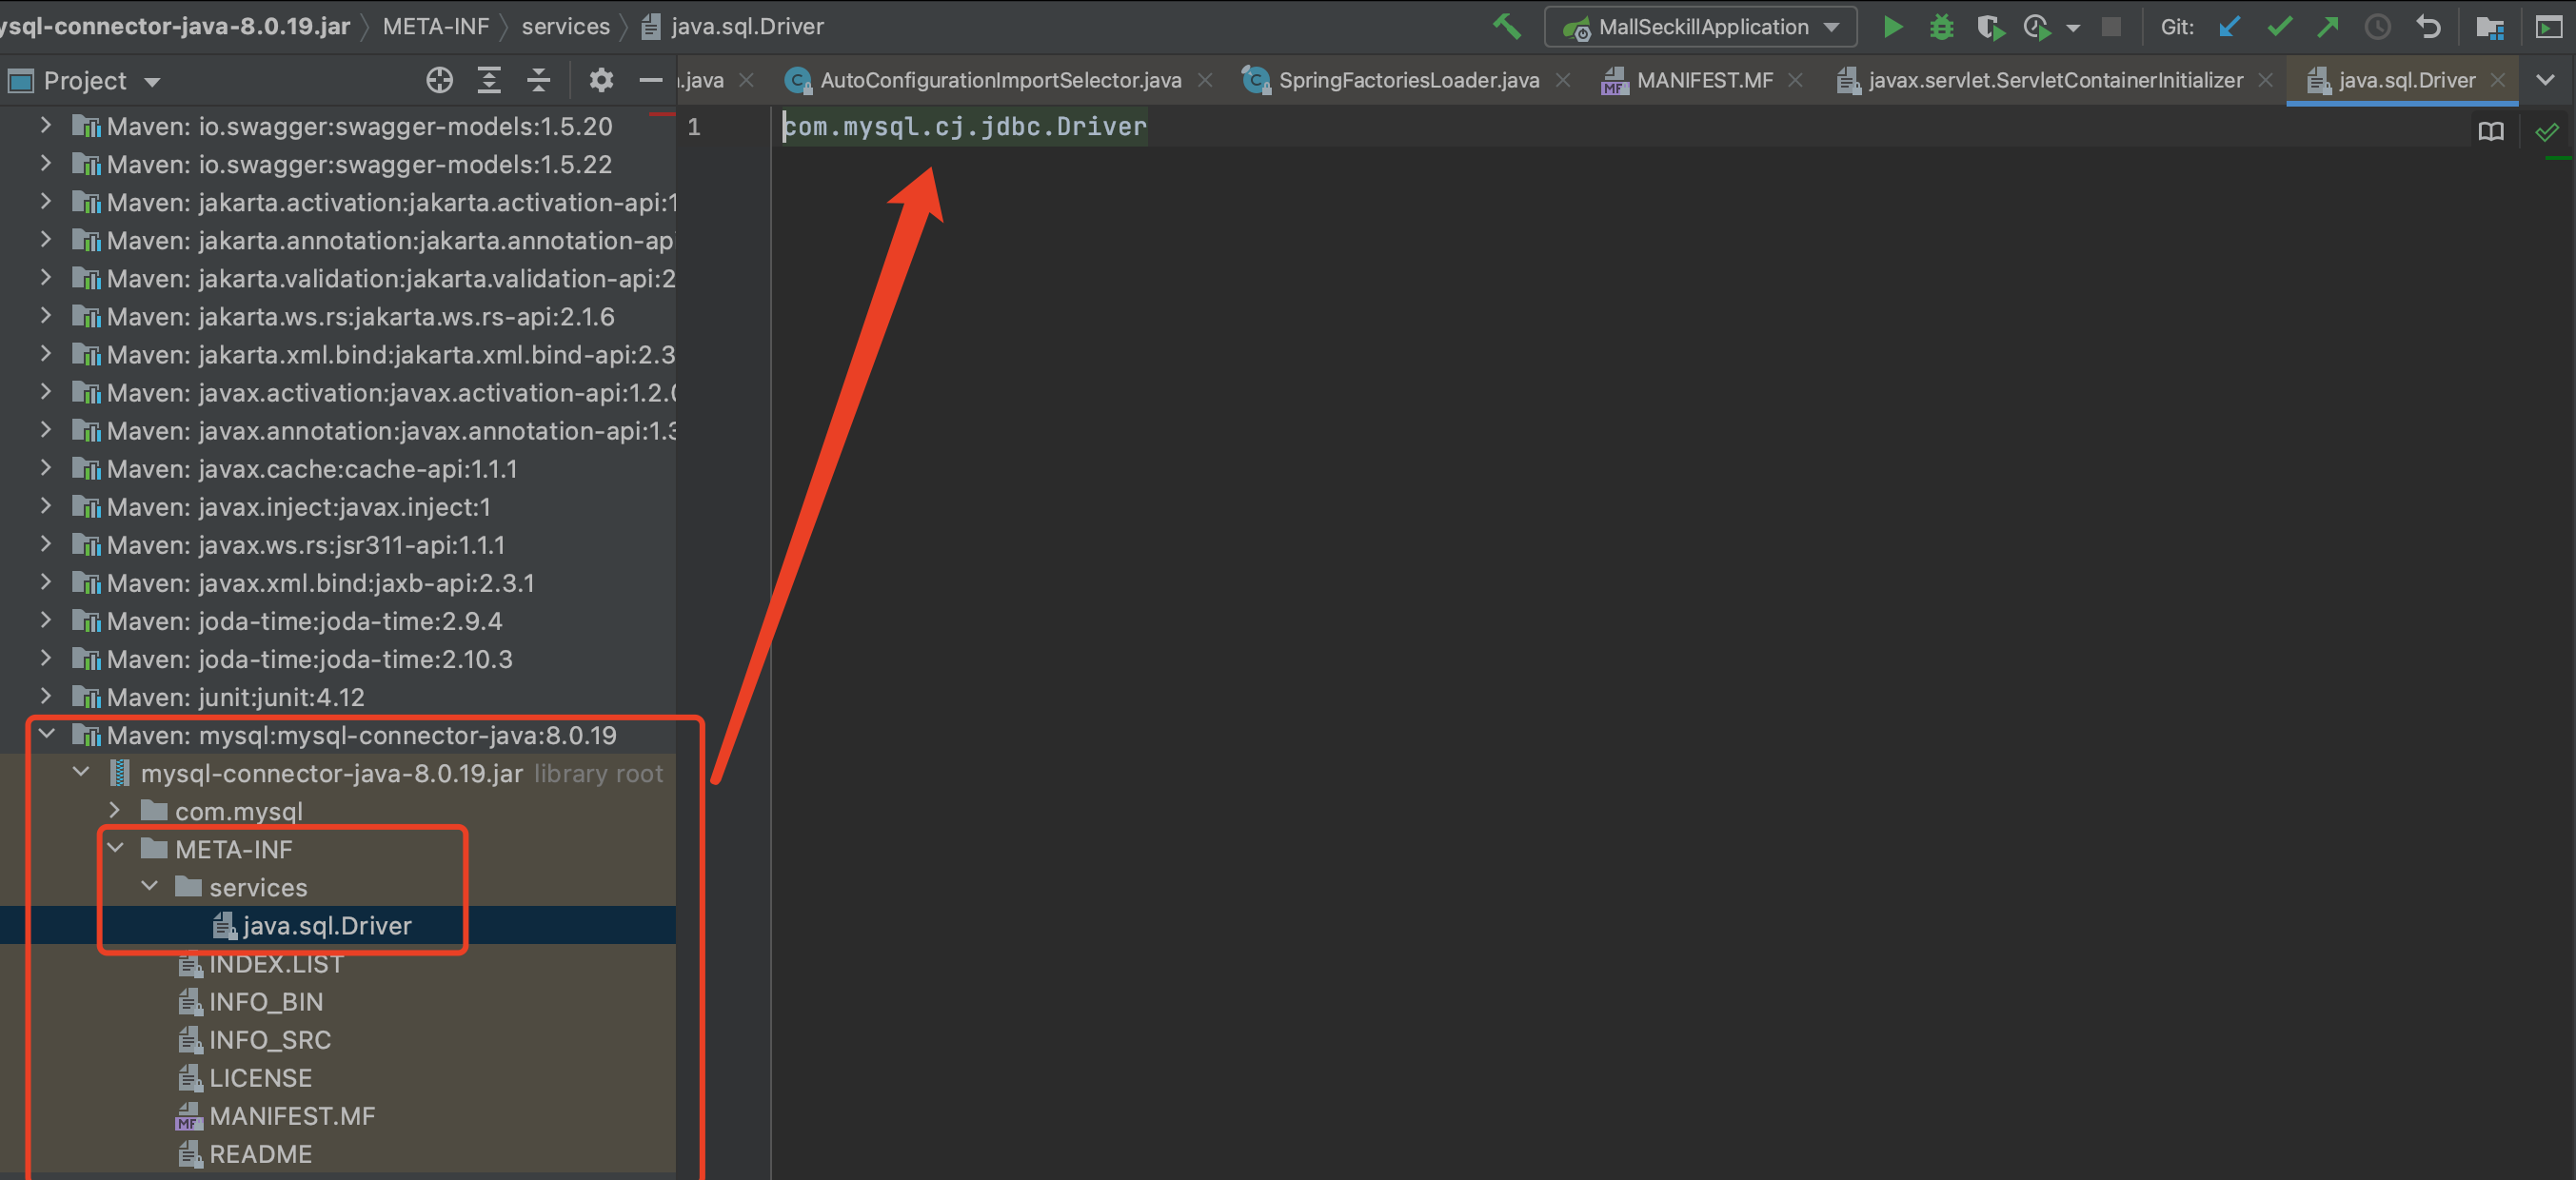Collapse the META-INF folder
This screenshot has height=1180, width=2576.
pos(116,848)
